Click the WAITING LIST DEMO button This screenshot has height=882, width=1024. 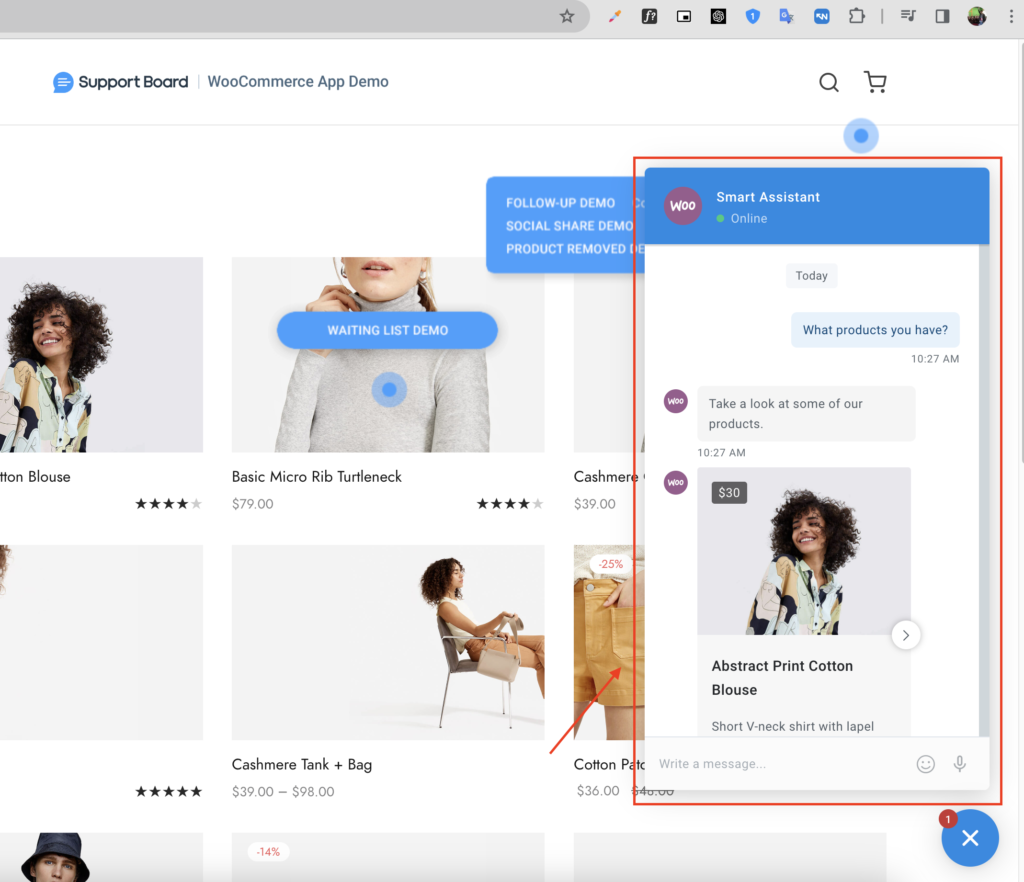click(x=387, y=330)
